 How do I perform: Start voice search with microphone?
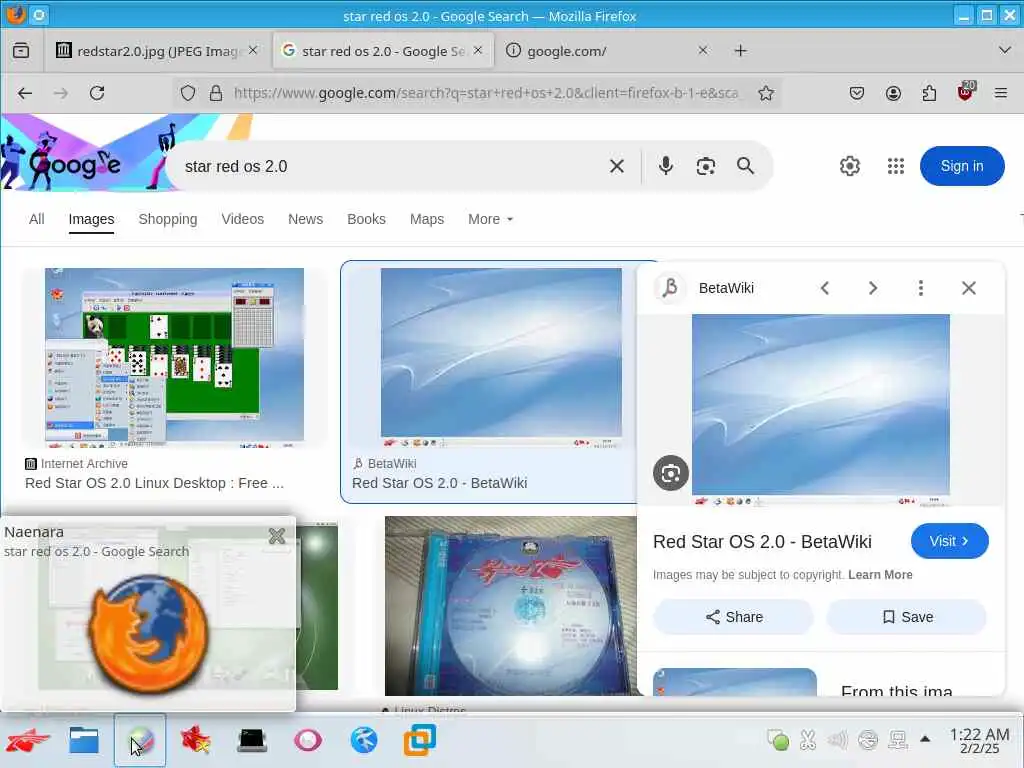tap(665, 166)
